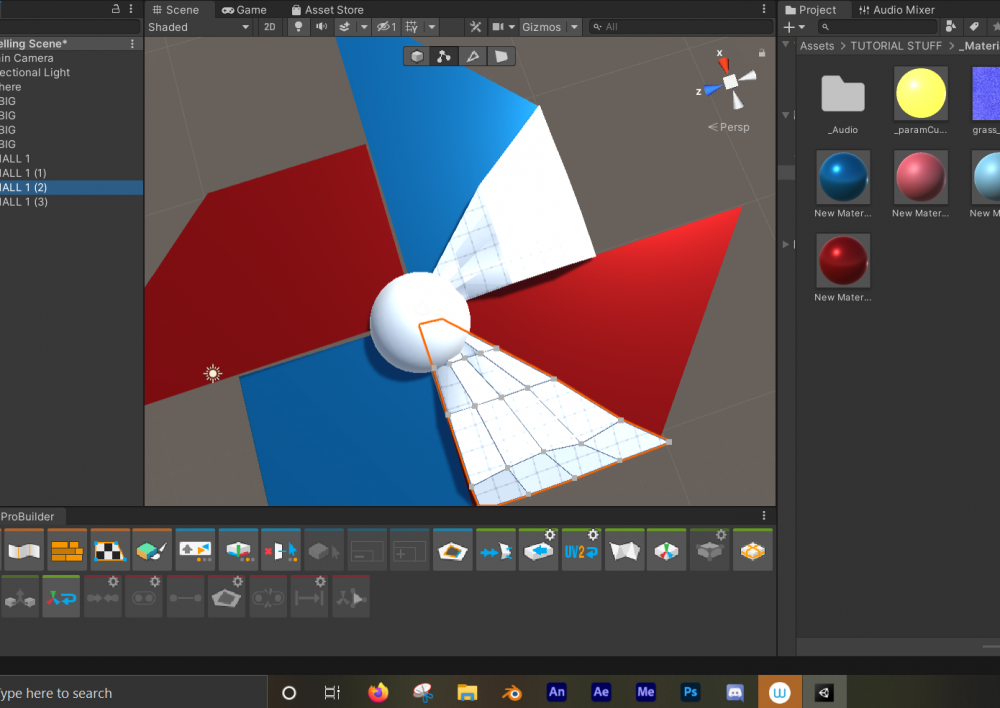Image resolution: width=1000 pixels, height=708 pixels.
Task: Toggle scene audio speaker button
Action: pos(322,27)
